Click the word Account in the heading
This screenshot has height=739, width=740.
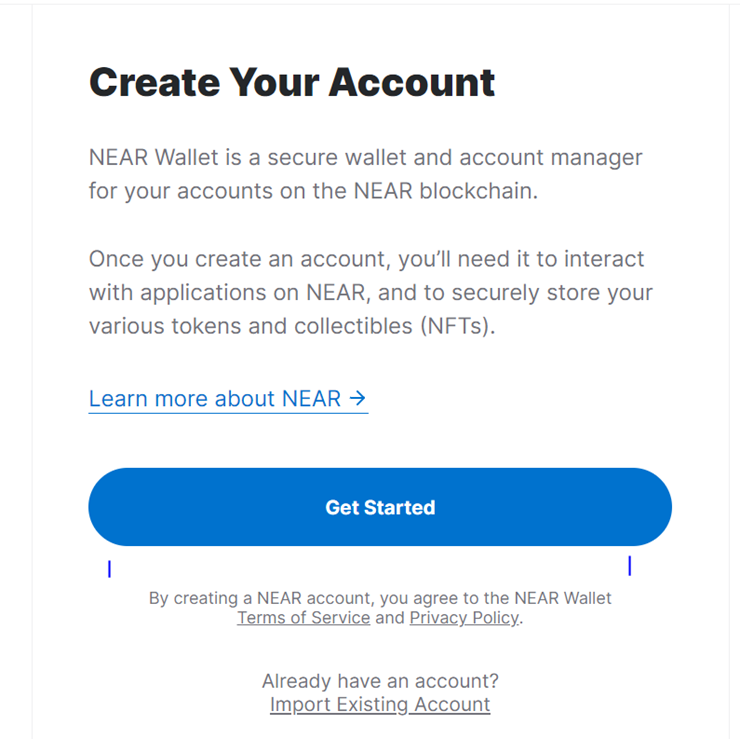coord(412,83)
